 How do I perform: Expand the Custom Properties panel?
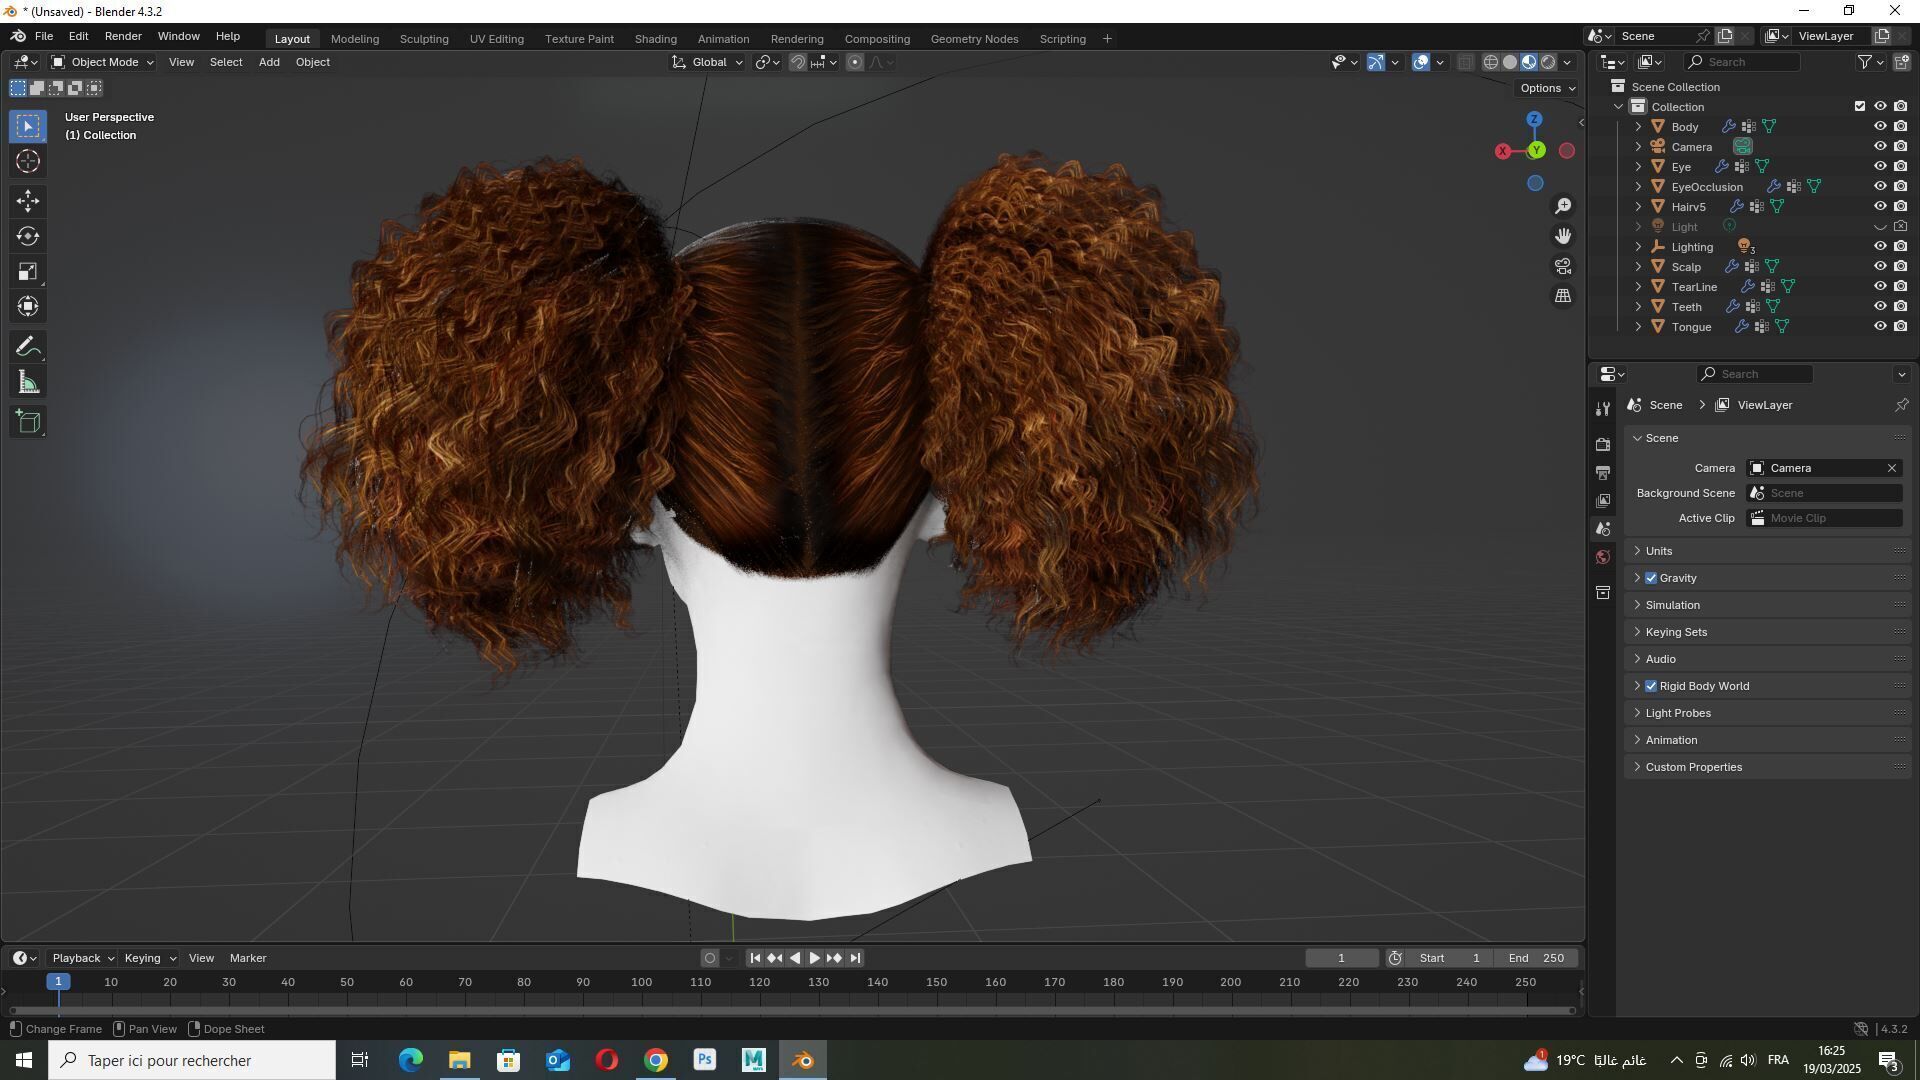(x=1767, y=767)
